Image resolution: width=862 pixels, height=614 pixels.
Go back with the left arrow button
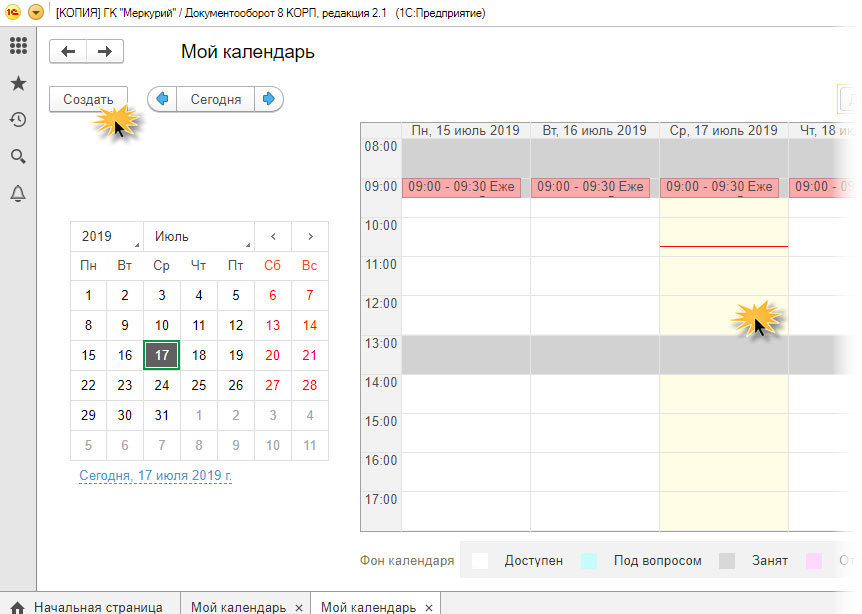pos(68,52)
